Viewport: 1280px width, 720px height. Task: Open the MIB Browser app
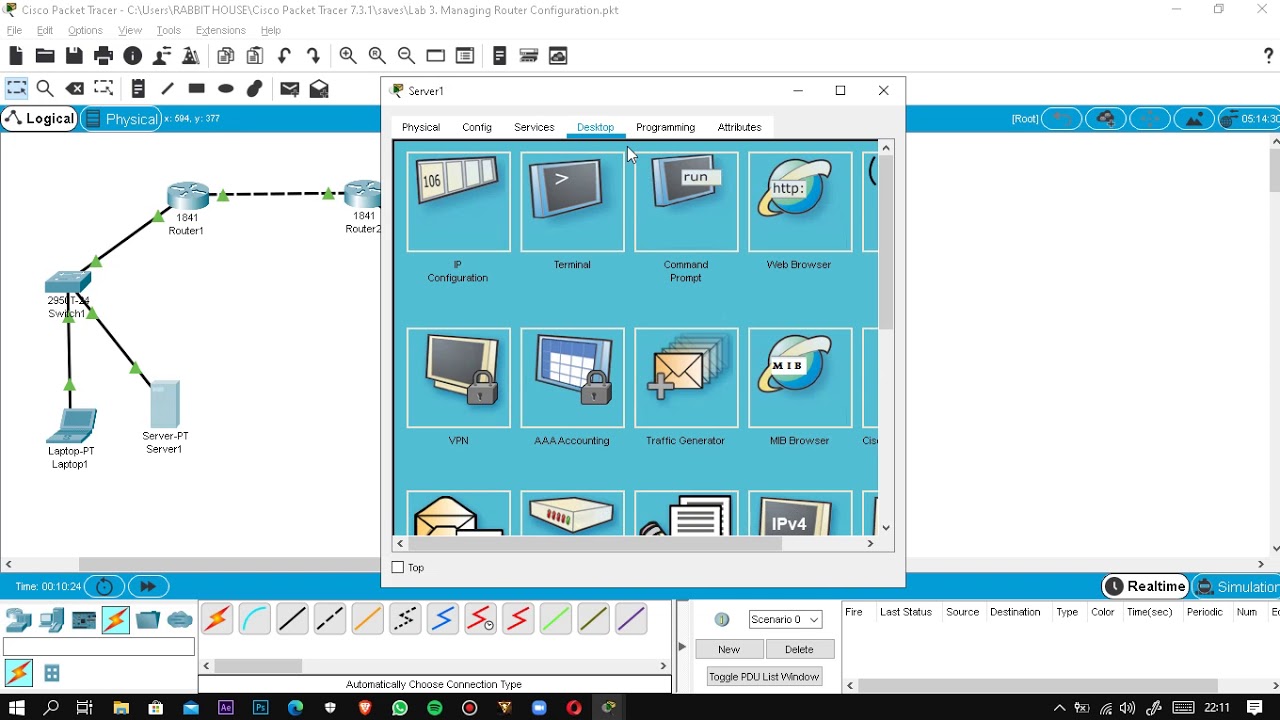[x=800, y=378]
